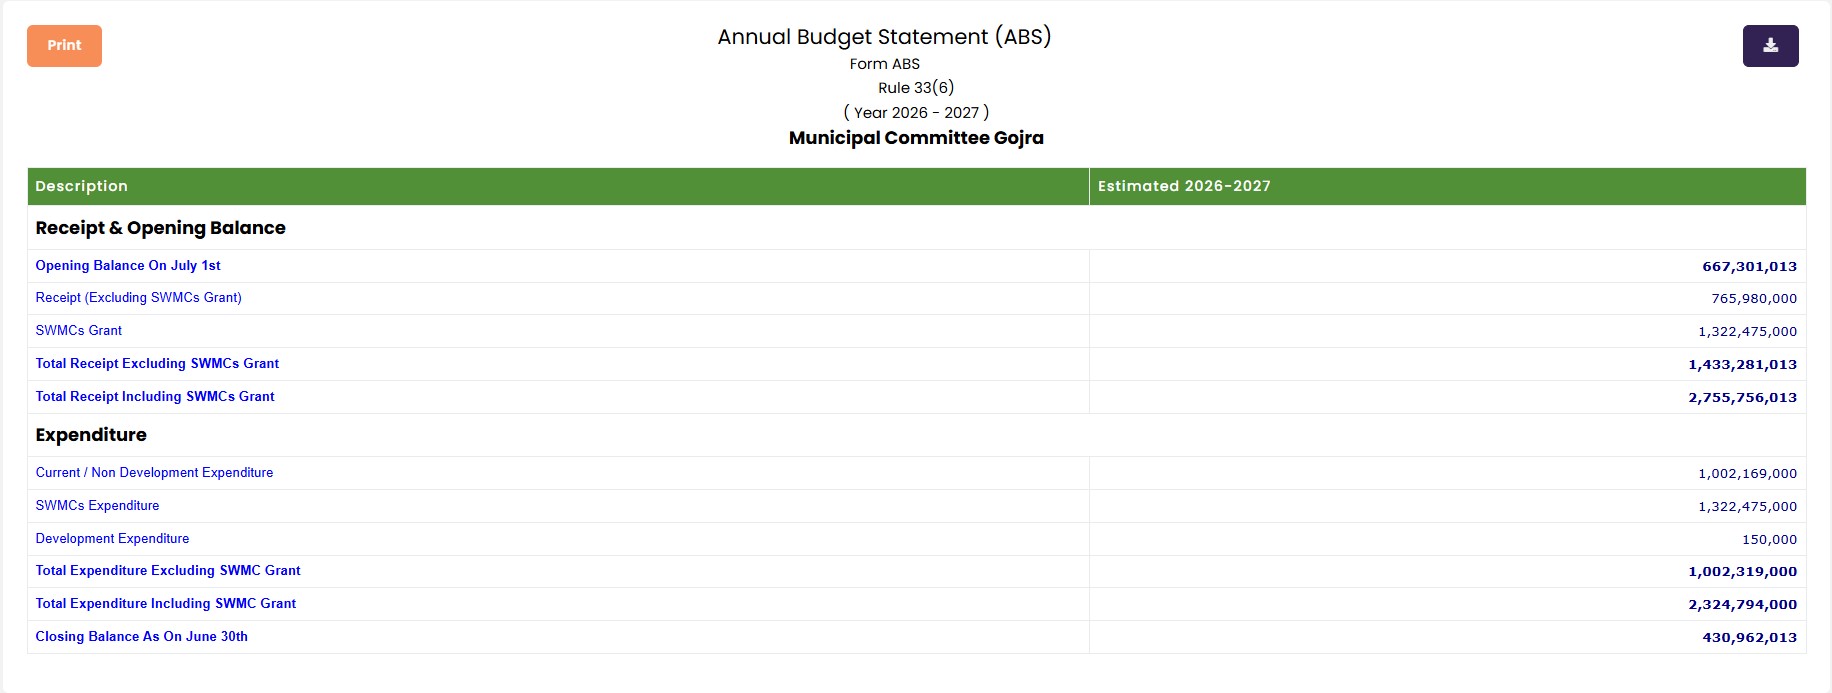Open Receipt (Excluding SWMCs Grant) link
1832x693 pixels.
pyautogui.click(x=138, y=298)
